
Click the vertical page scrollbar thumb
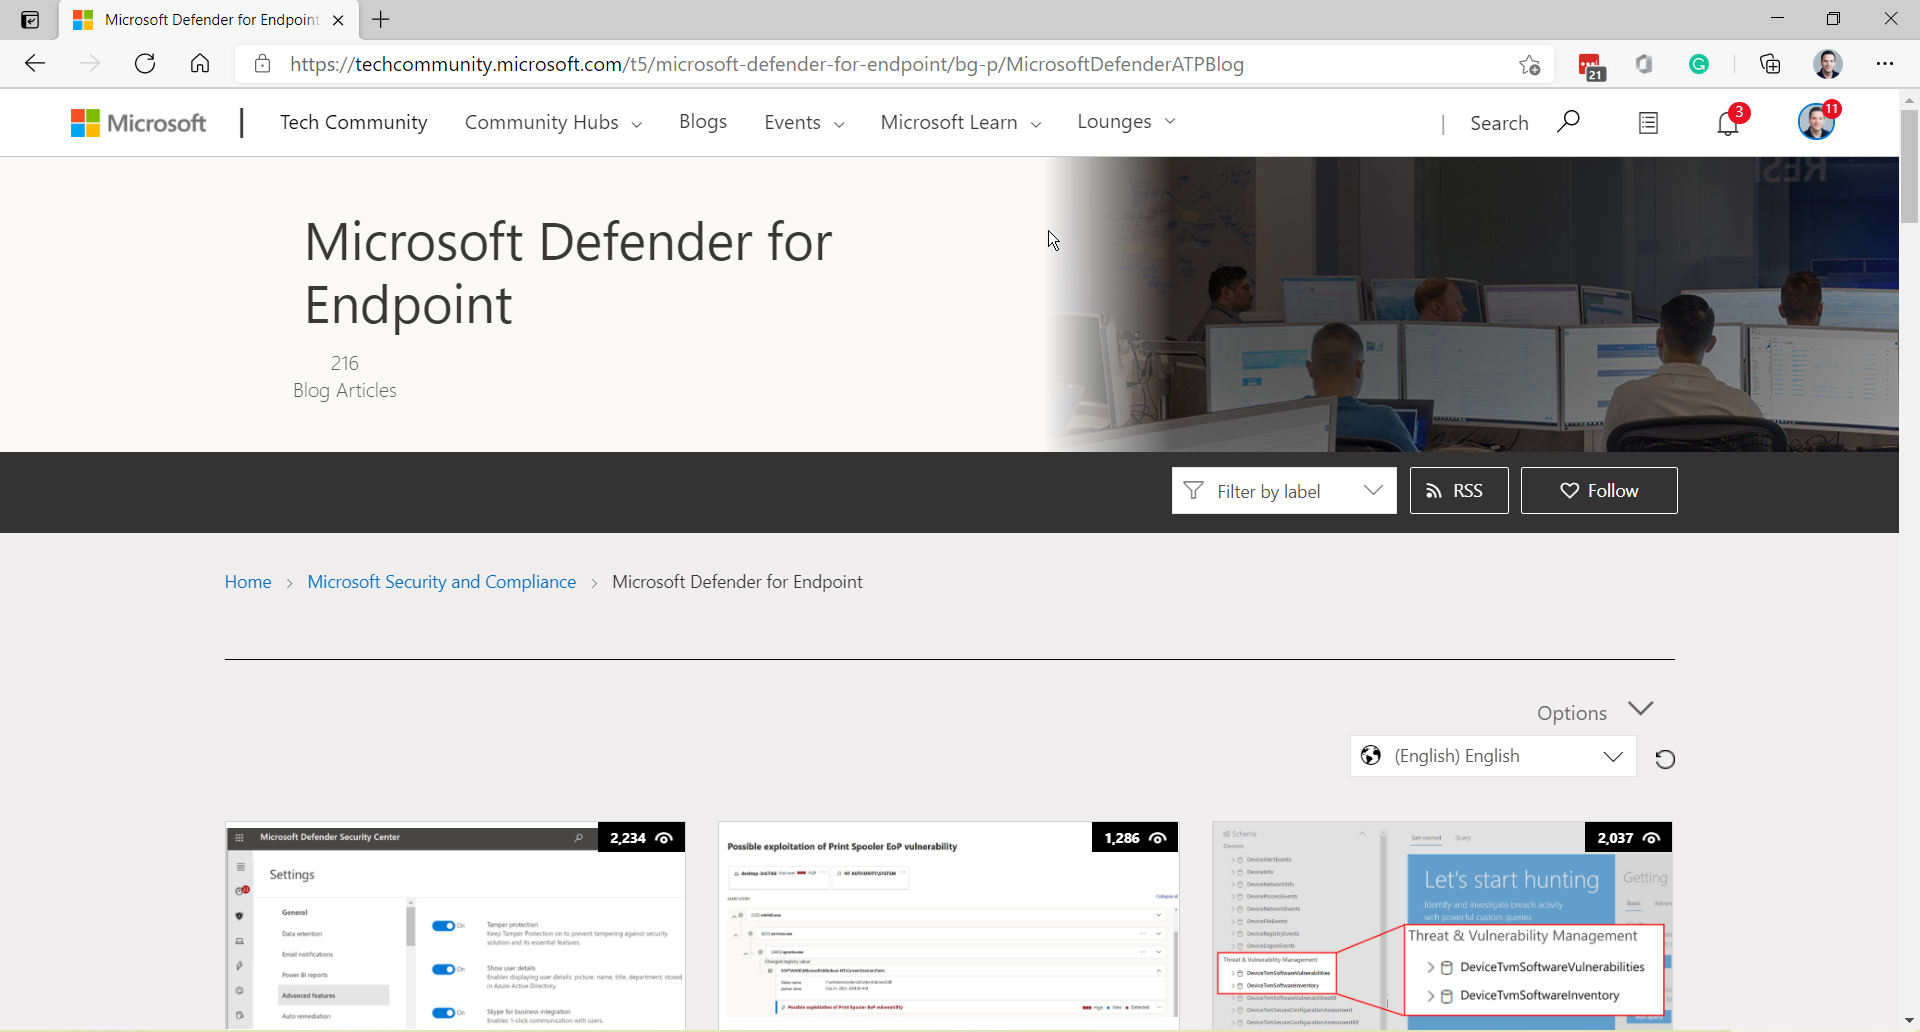[x=1909, y=166]
